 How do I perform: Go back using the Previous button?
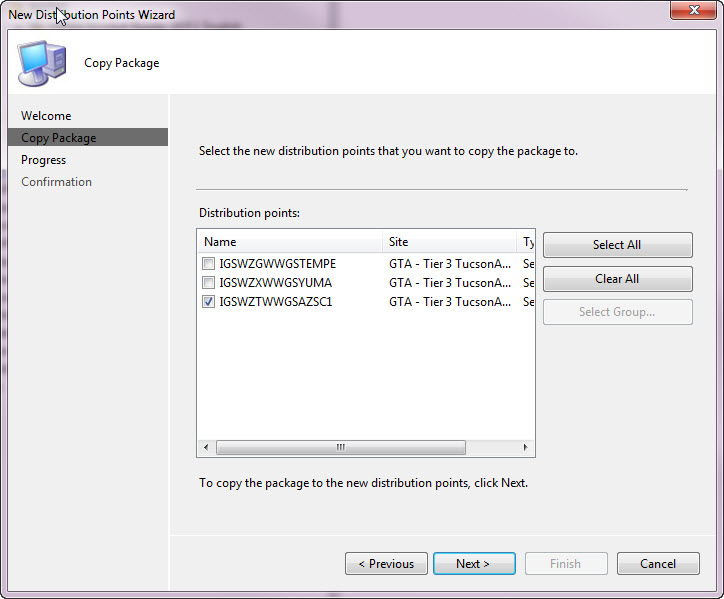point(386,564)
